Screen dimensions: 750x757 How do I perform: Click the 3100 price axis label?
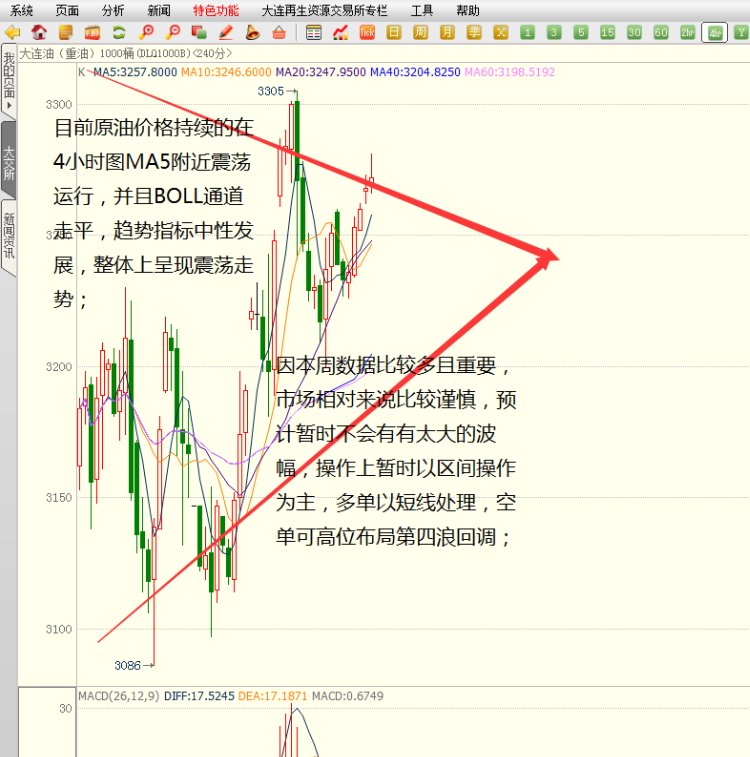coord(59,630)
